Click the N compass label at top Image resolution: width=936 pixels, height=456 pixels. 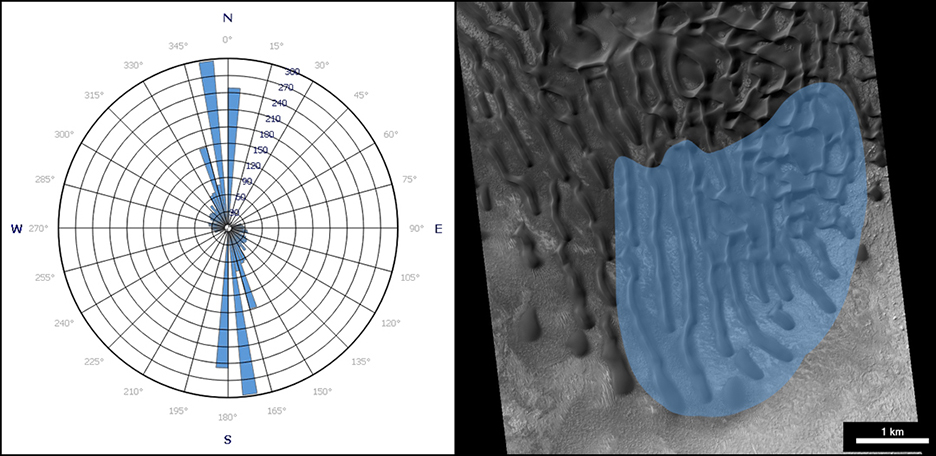pyautogui.click(x=227, y=18)
